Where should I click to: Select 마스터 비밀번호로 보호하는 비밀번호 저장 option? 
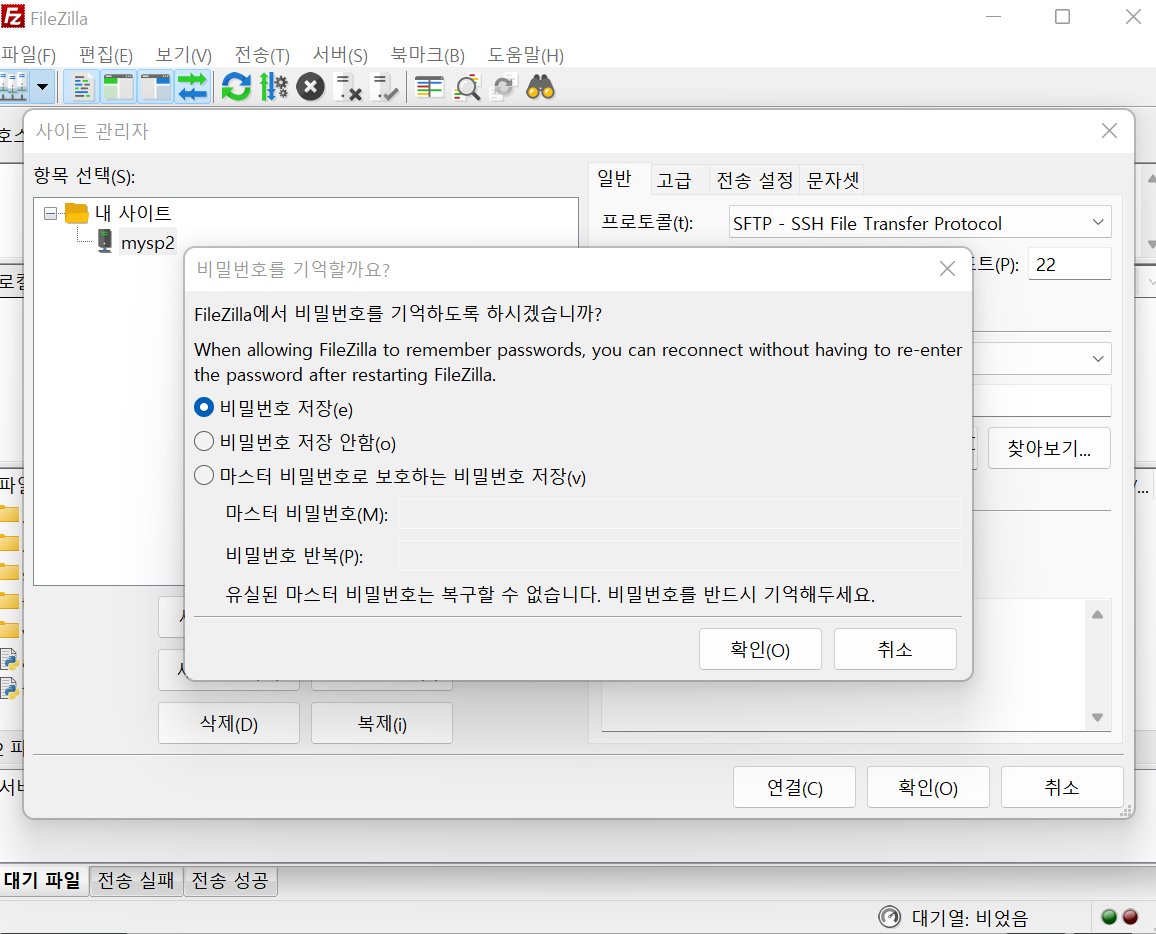point(203,475)
